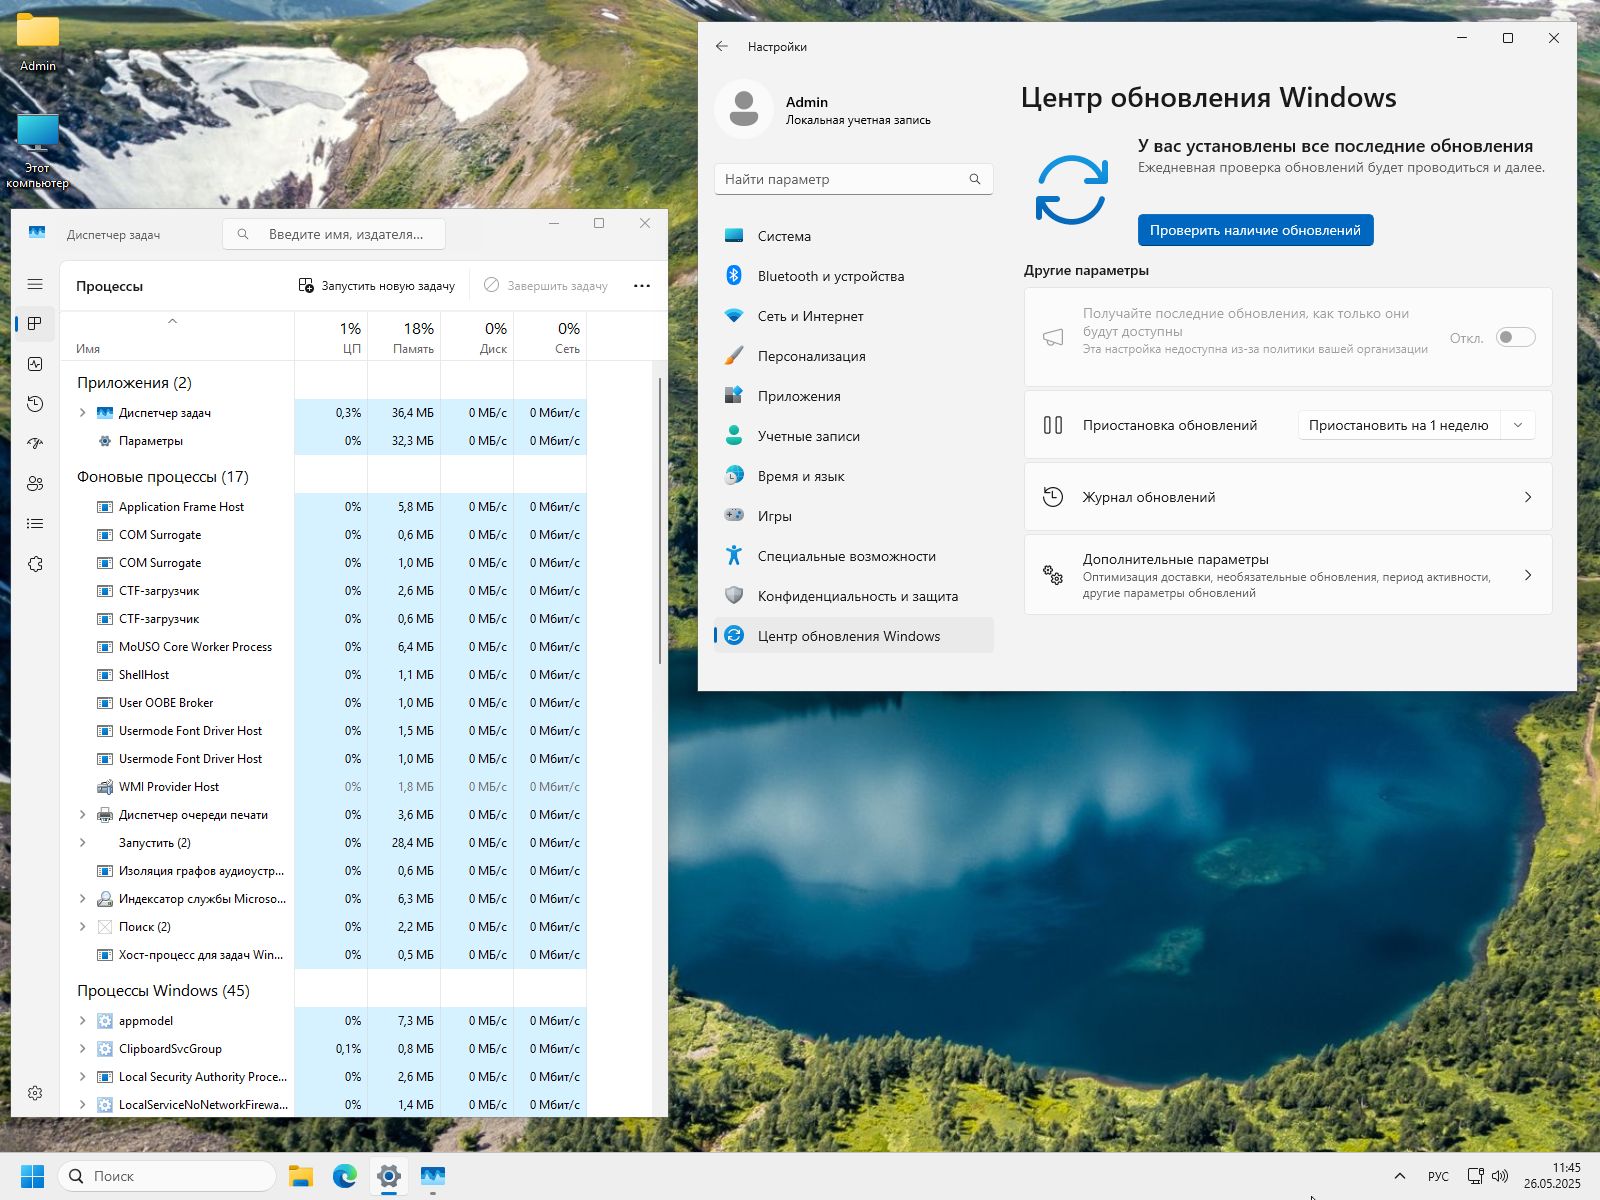Image resolution: width=1600 pixels, height=1200 pixels.
Task: Click network icon in system tray
Action: point(1475,1176)
